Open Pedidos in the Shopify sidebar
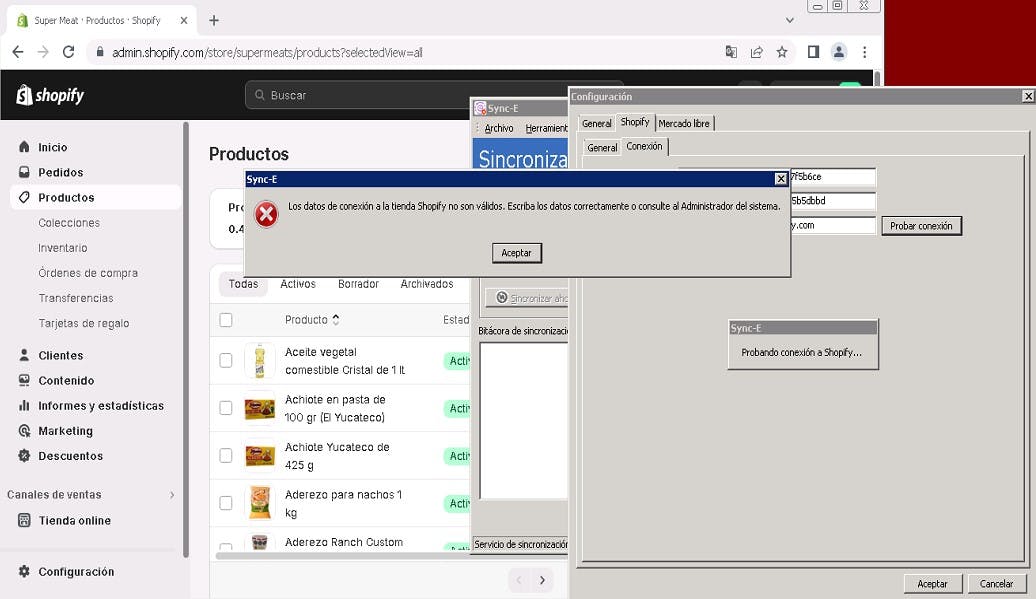This screenshot has width=1036, height=599. pos(60,172)
